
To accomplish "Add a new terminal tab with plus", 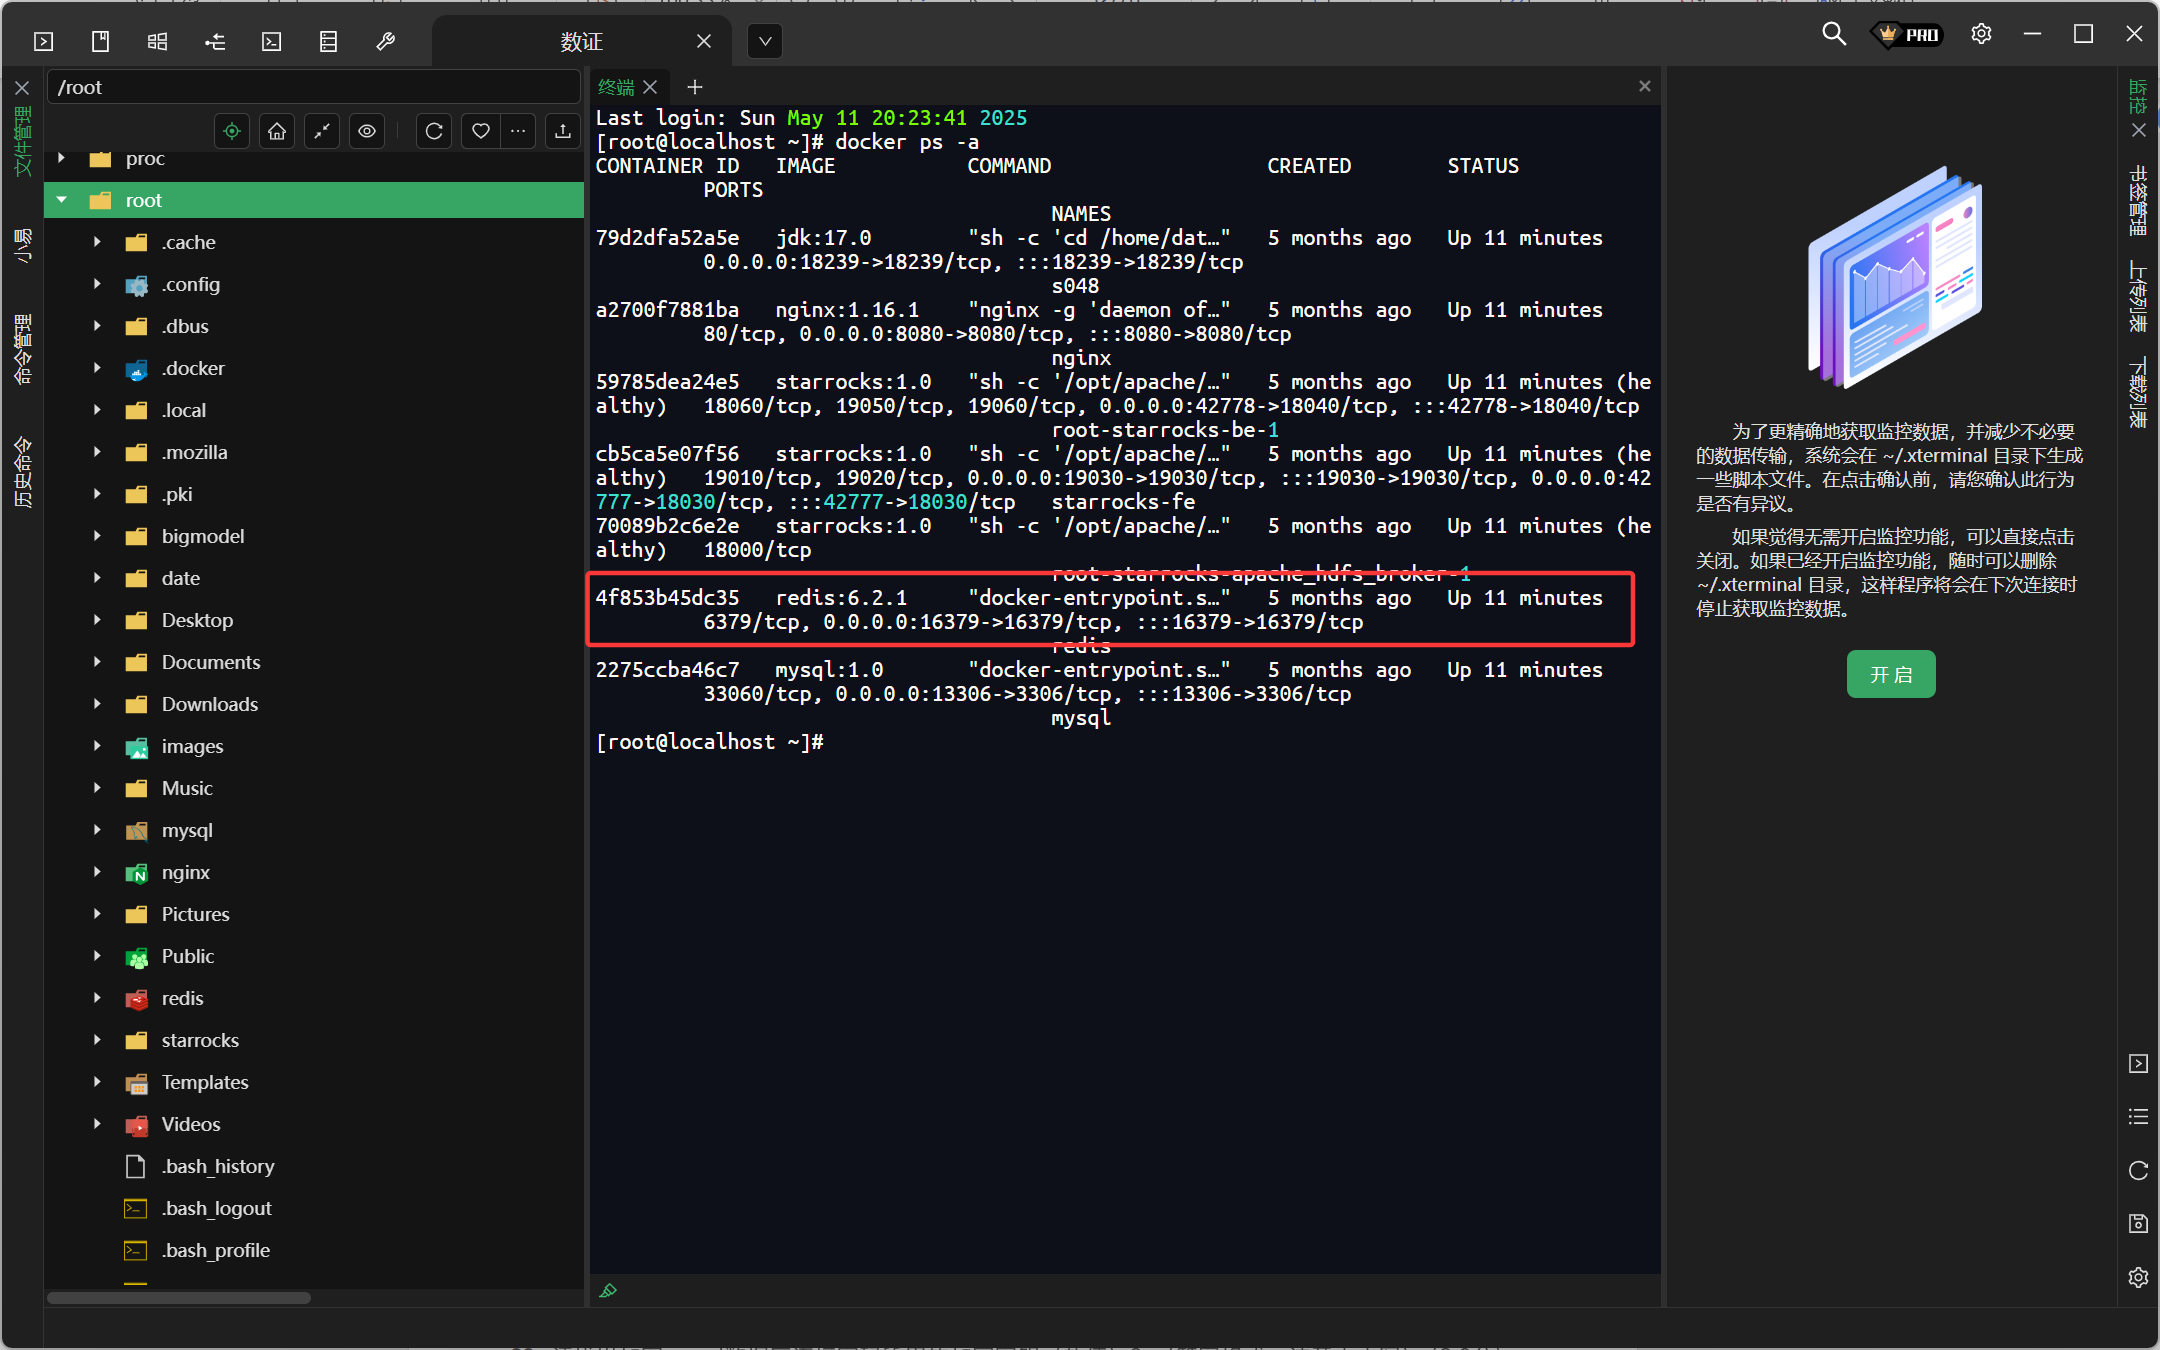I will click(x=695, y=87).
